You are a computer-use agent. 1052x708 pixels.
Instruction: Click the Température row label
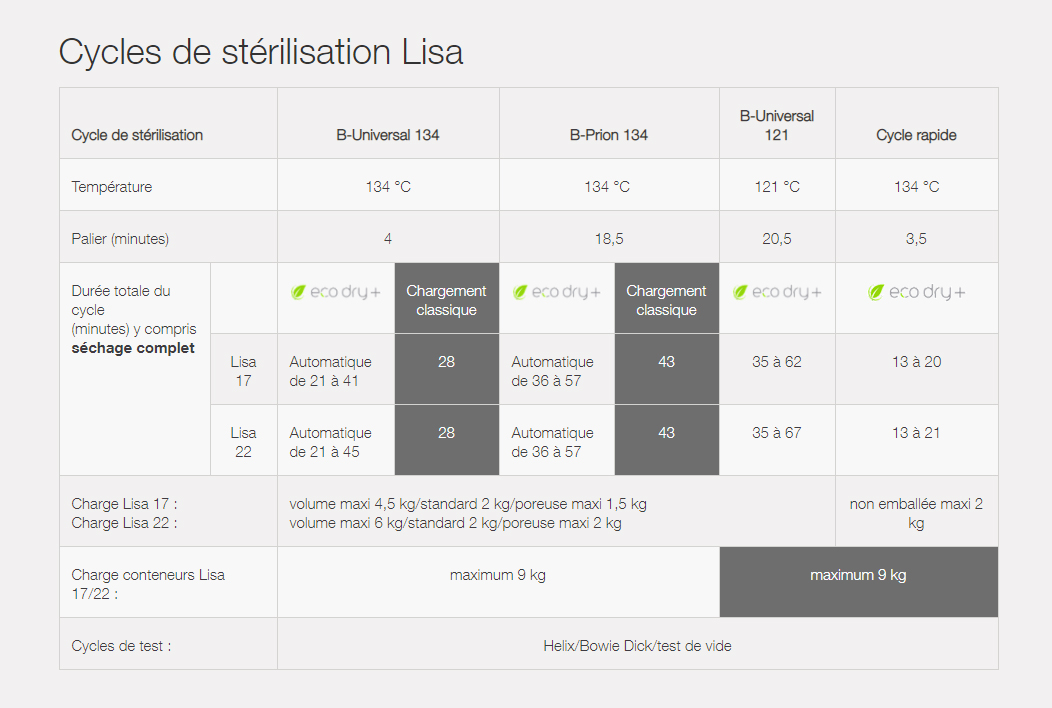(112, 187)
